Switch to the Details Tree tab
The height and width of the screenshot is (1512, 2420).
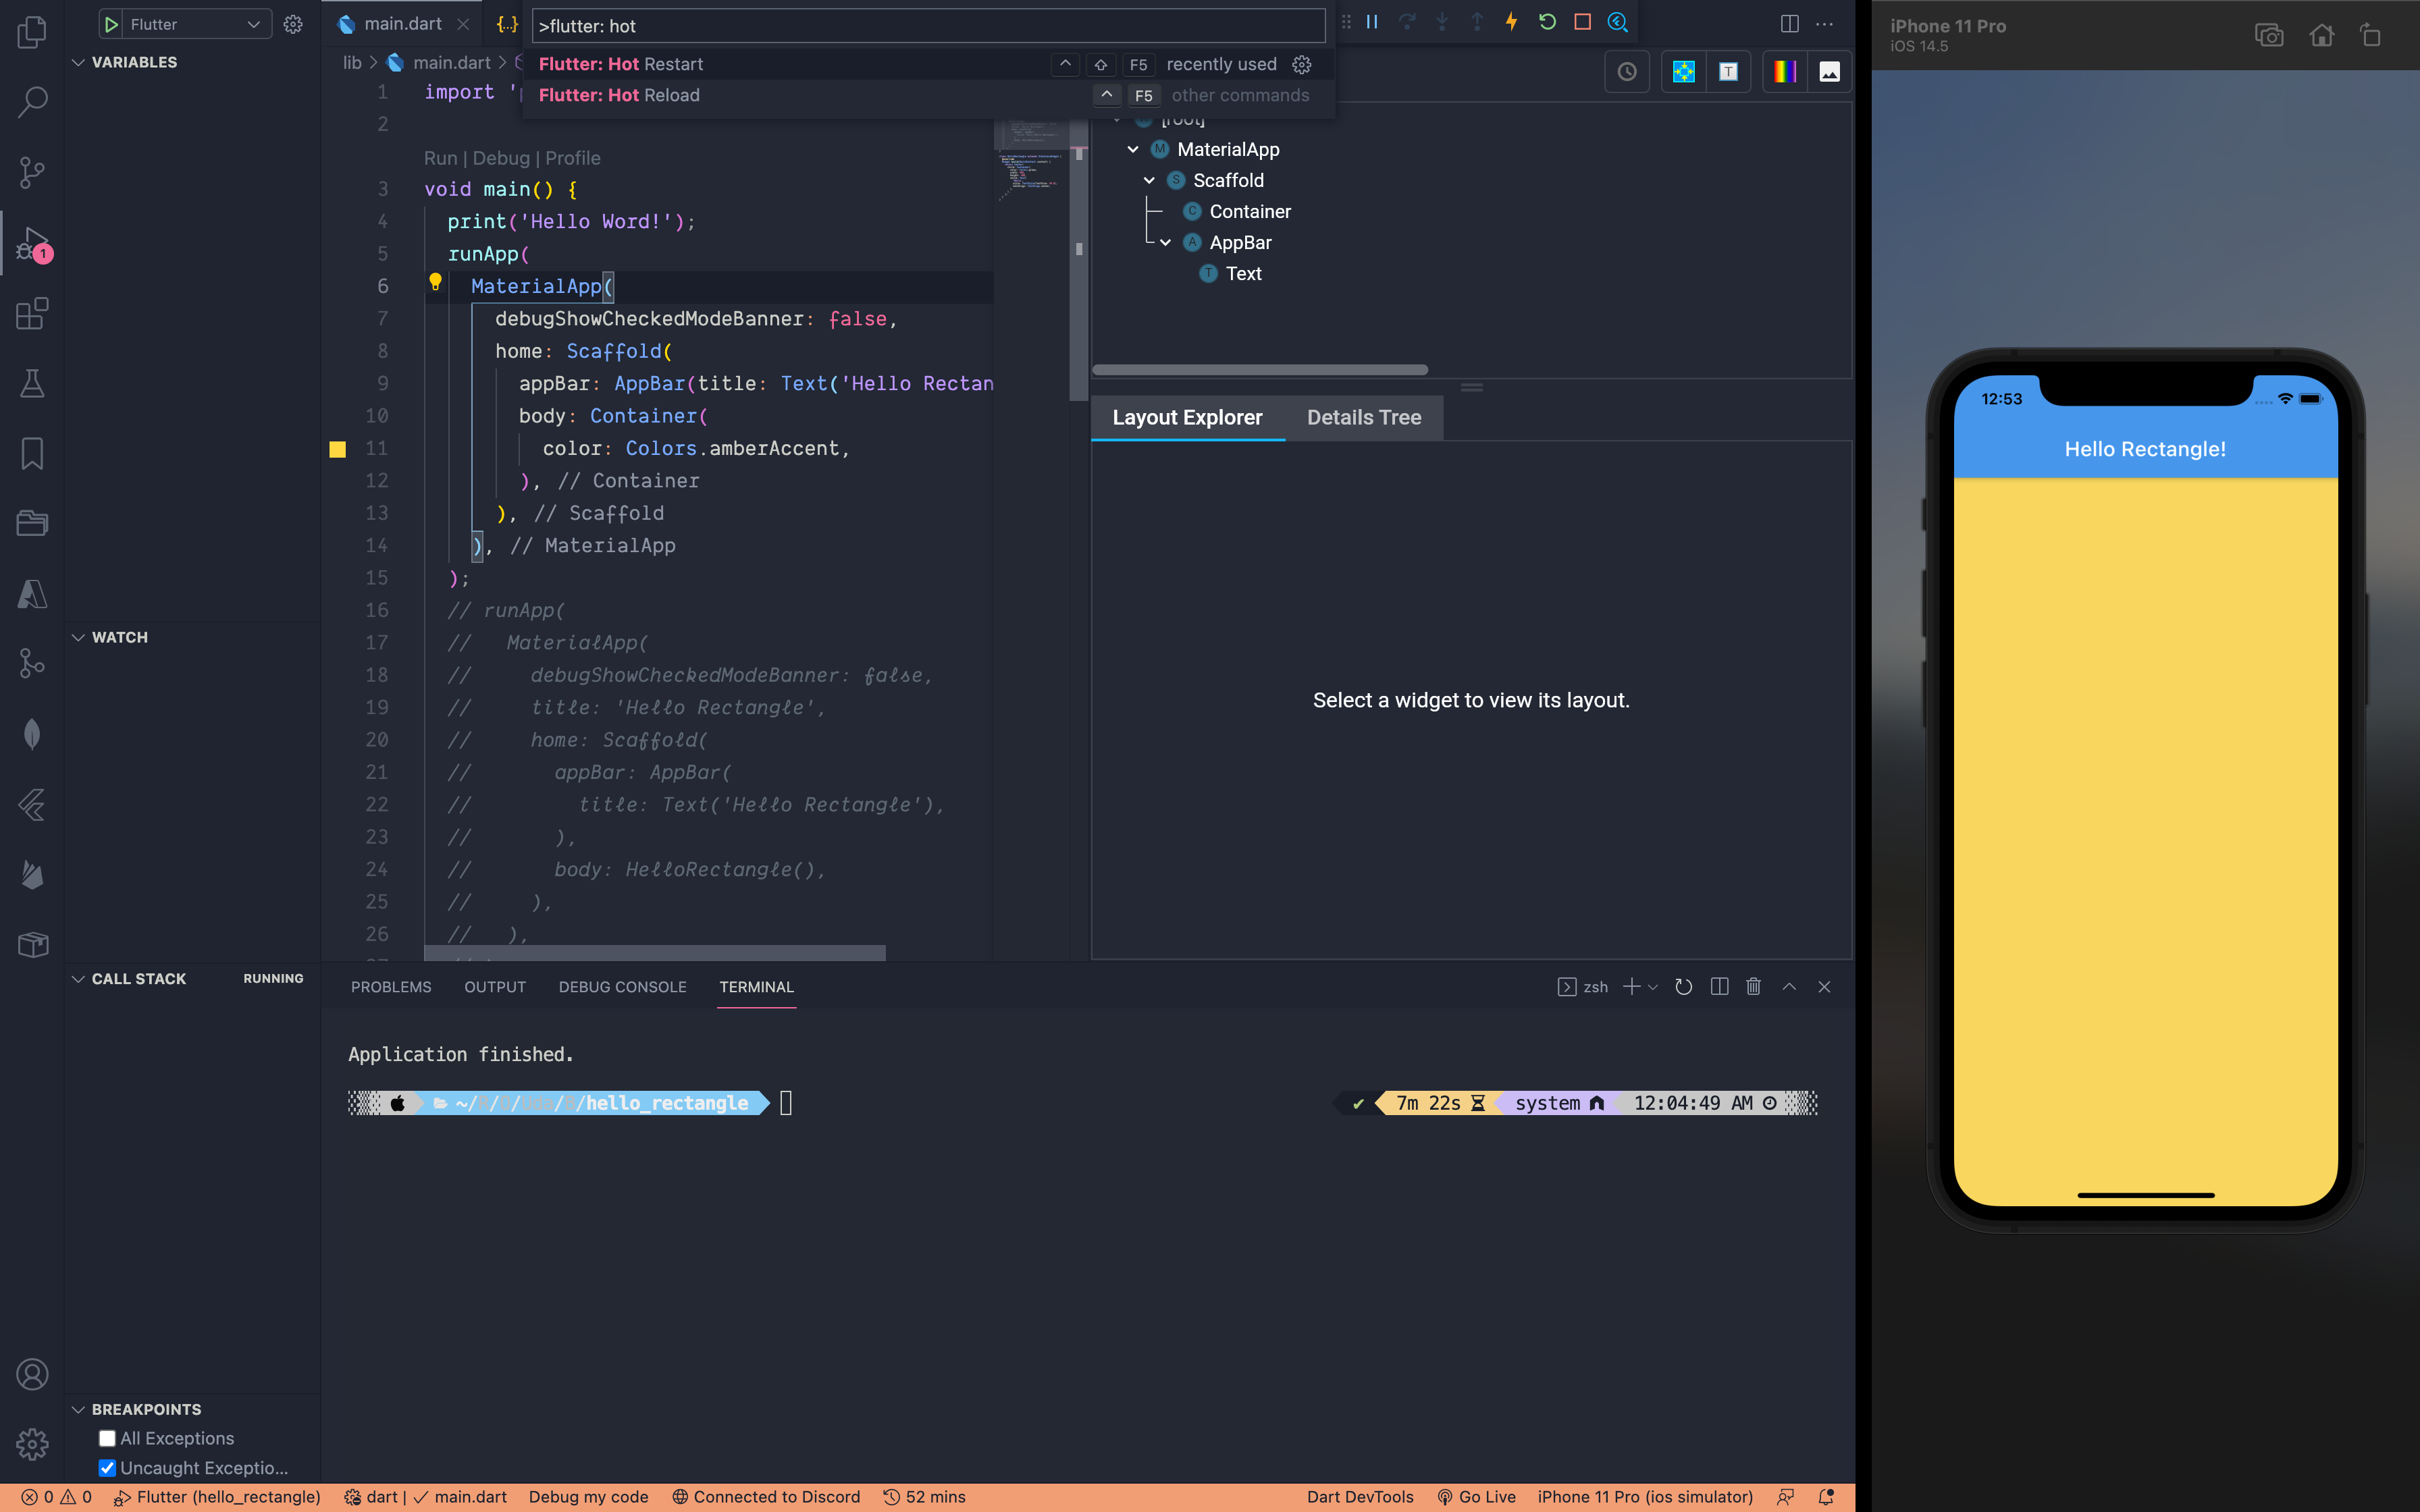(x=1365, y=417)
